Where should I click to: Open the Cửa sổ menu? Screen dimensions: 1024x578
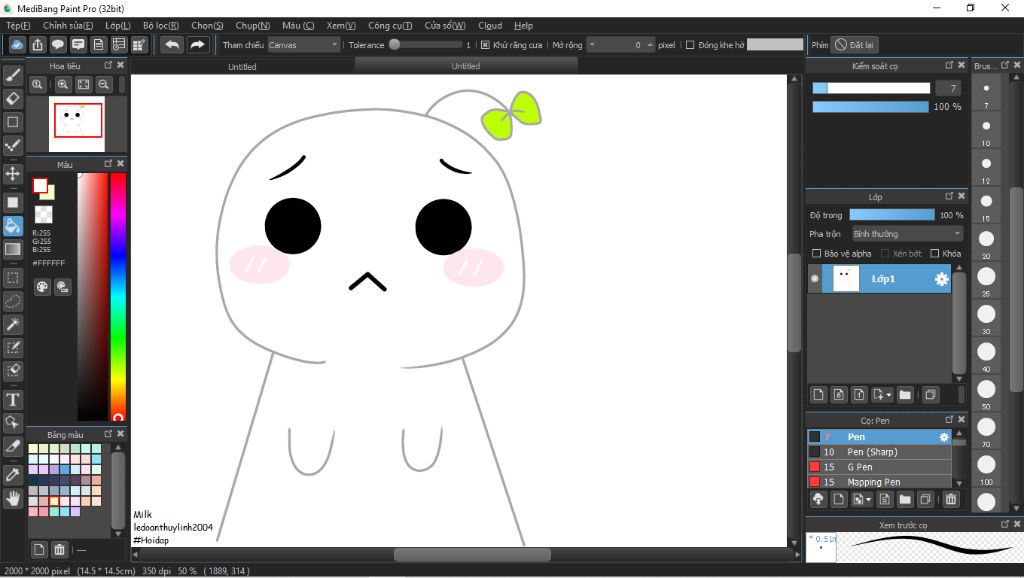[x=445, y=25]
